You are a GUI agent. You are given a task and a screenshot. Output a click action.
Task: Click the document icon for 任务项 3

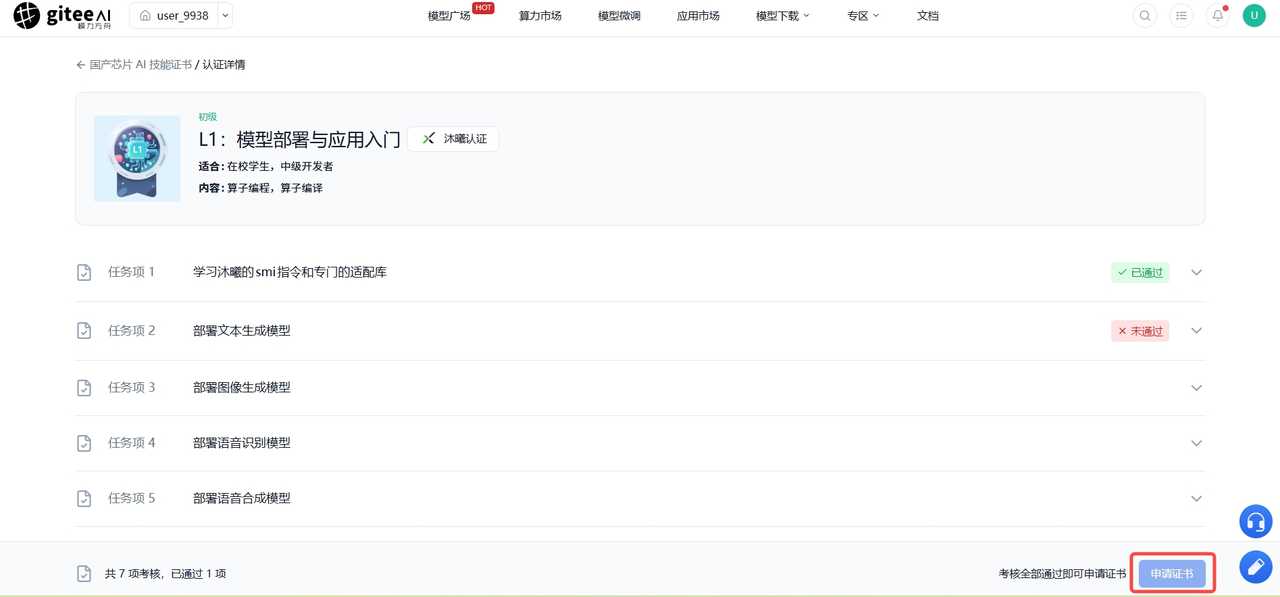(x=84, y=388)
